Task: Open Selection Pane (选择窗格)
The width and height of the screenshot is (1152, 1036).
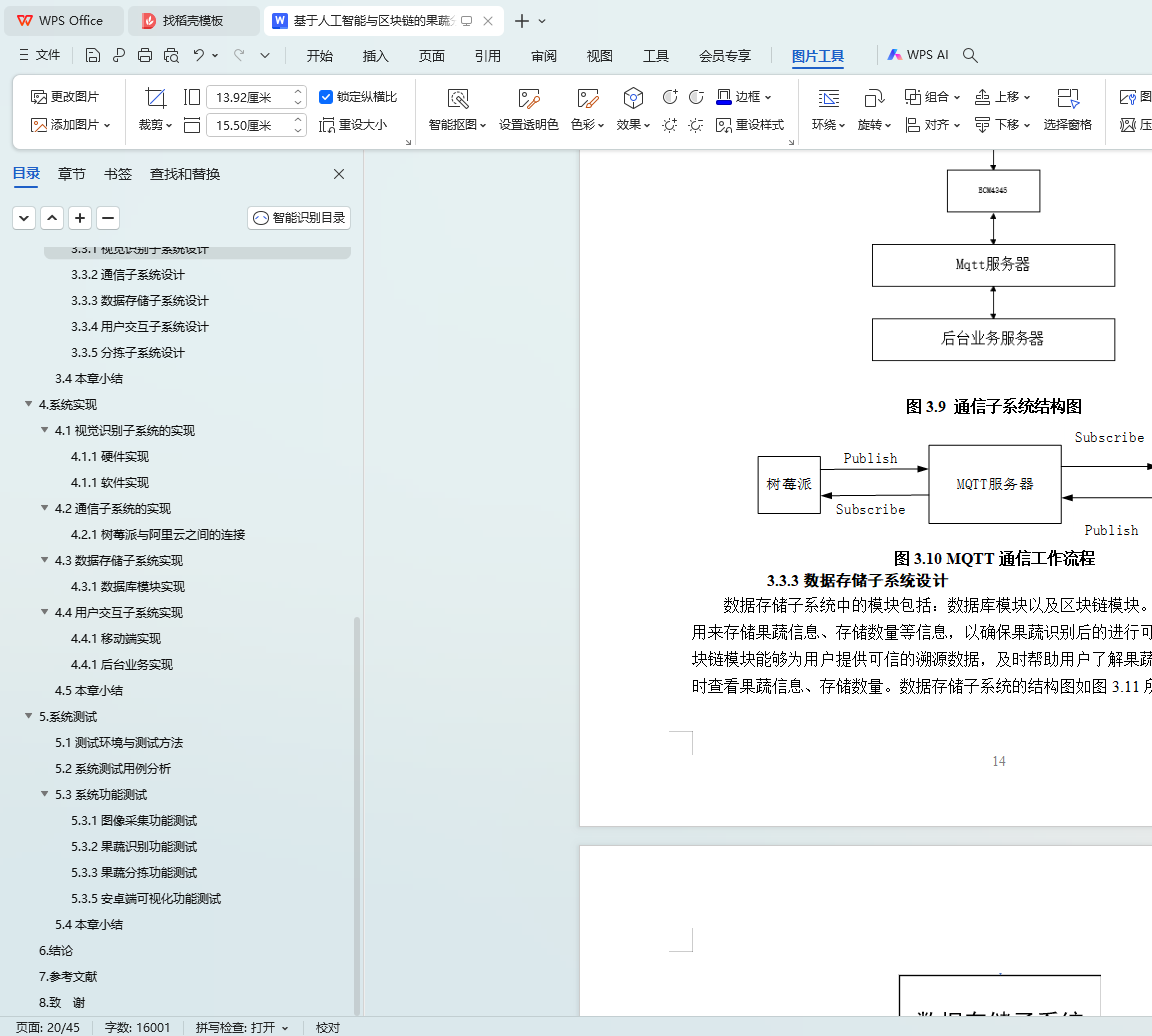Action: (x=1068, y=110)
